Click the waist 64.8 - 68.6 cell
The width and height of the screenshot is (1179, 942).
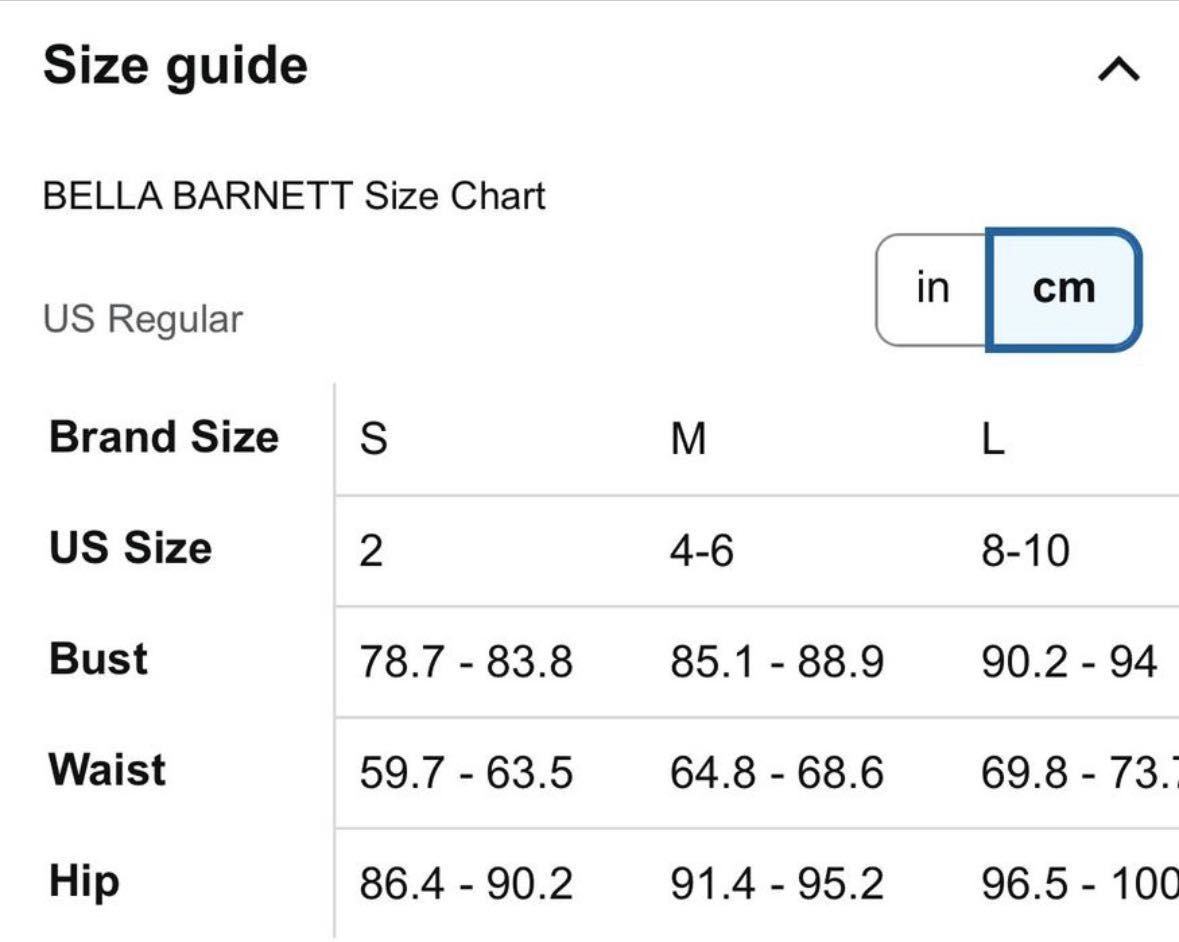pos(777,773)
